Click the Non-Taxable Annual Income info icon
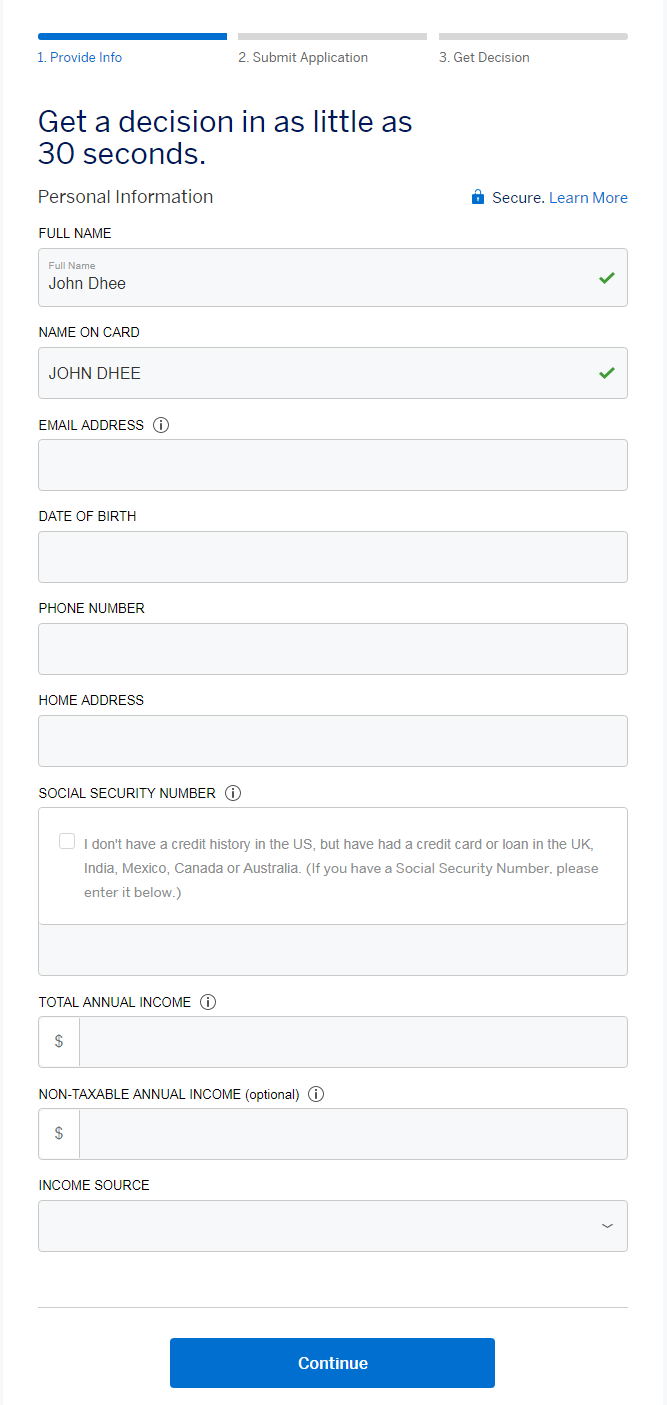 tap(316, 1094)
